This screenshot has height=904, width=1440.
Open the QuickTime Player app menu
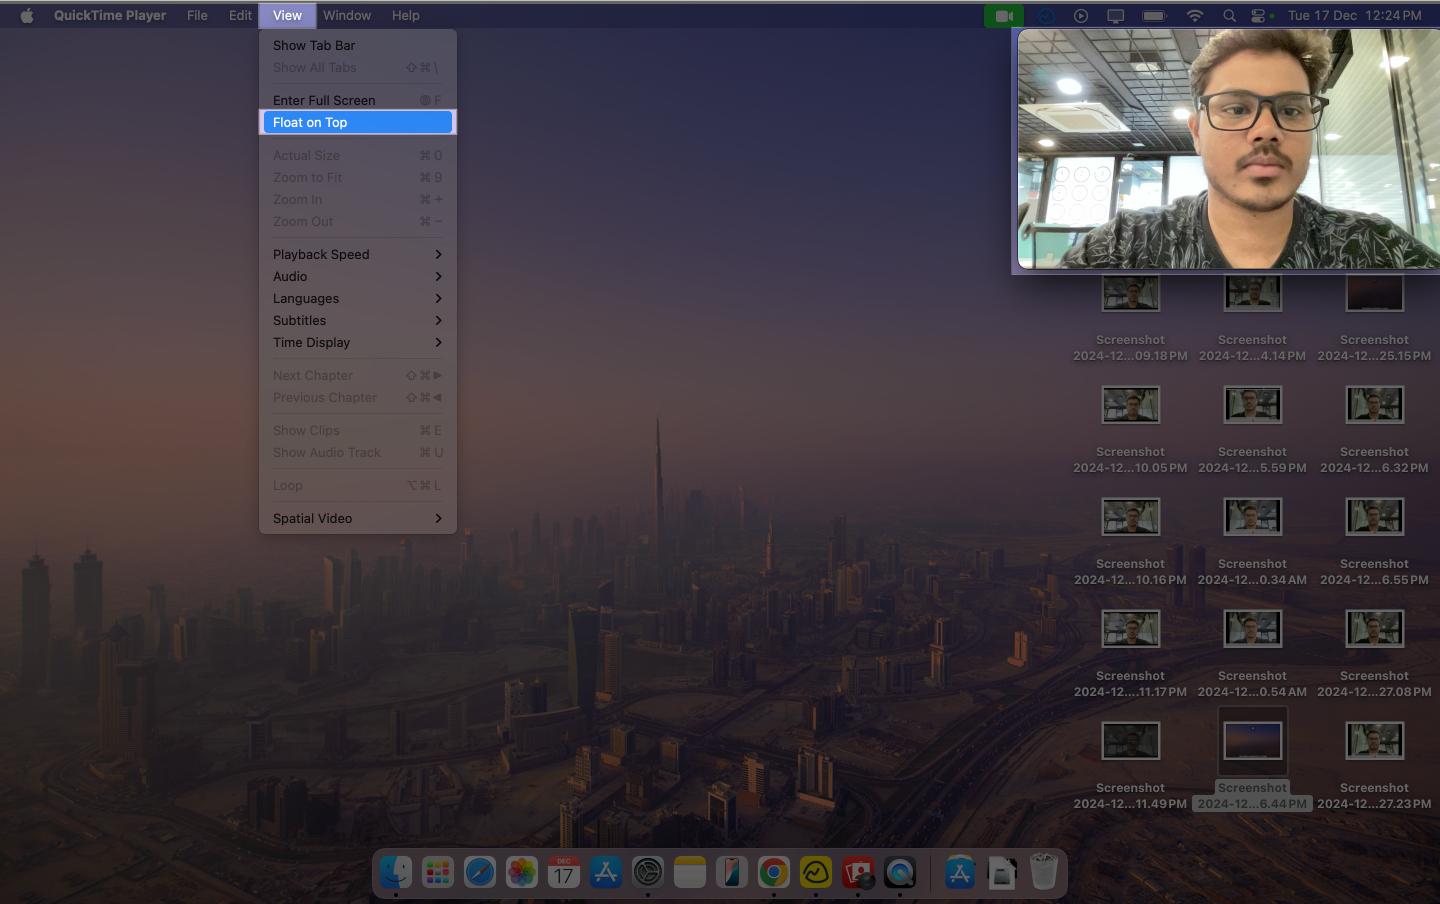(110, 16)
